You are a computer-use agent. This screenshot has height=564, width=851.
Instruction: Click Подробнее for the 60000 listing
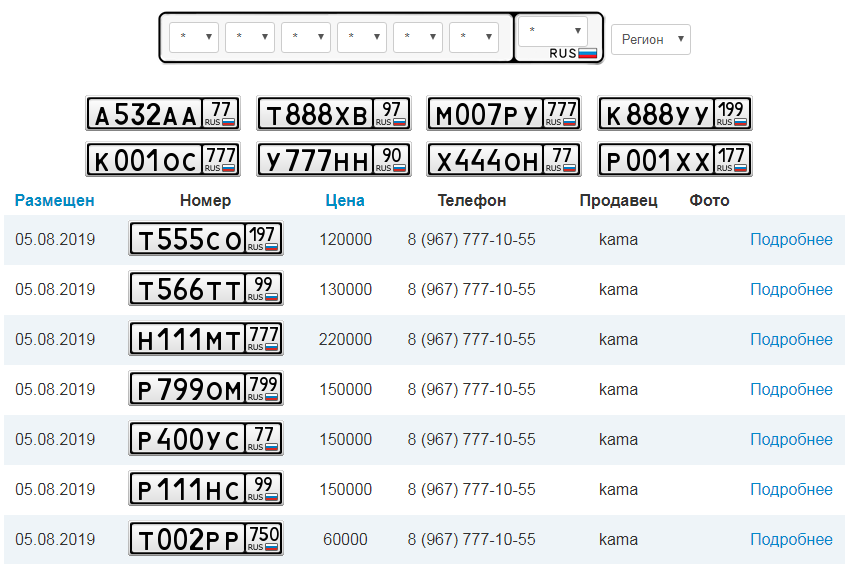[x=791, y=540]
